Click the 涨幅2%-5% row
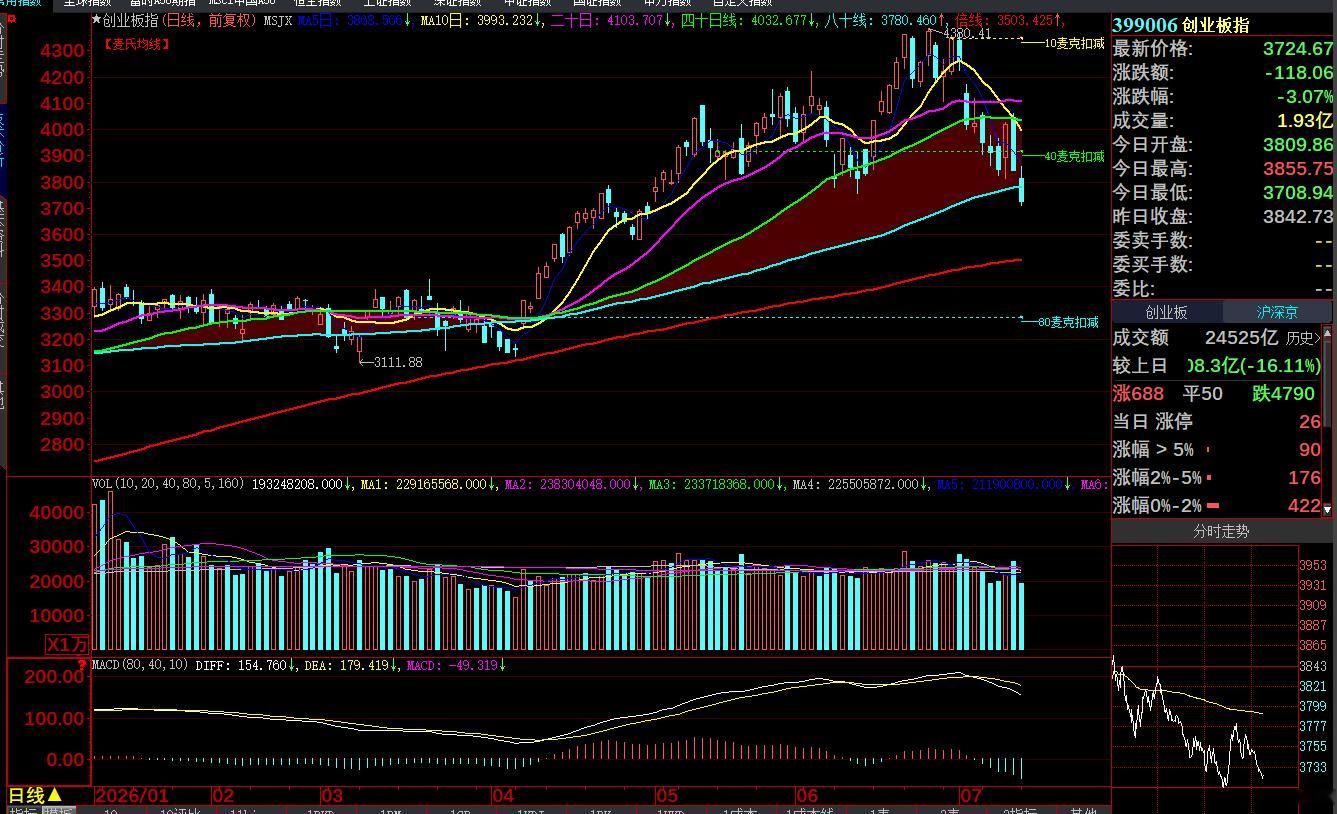 (x=1217, y=478)
